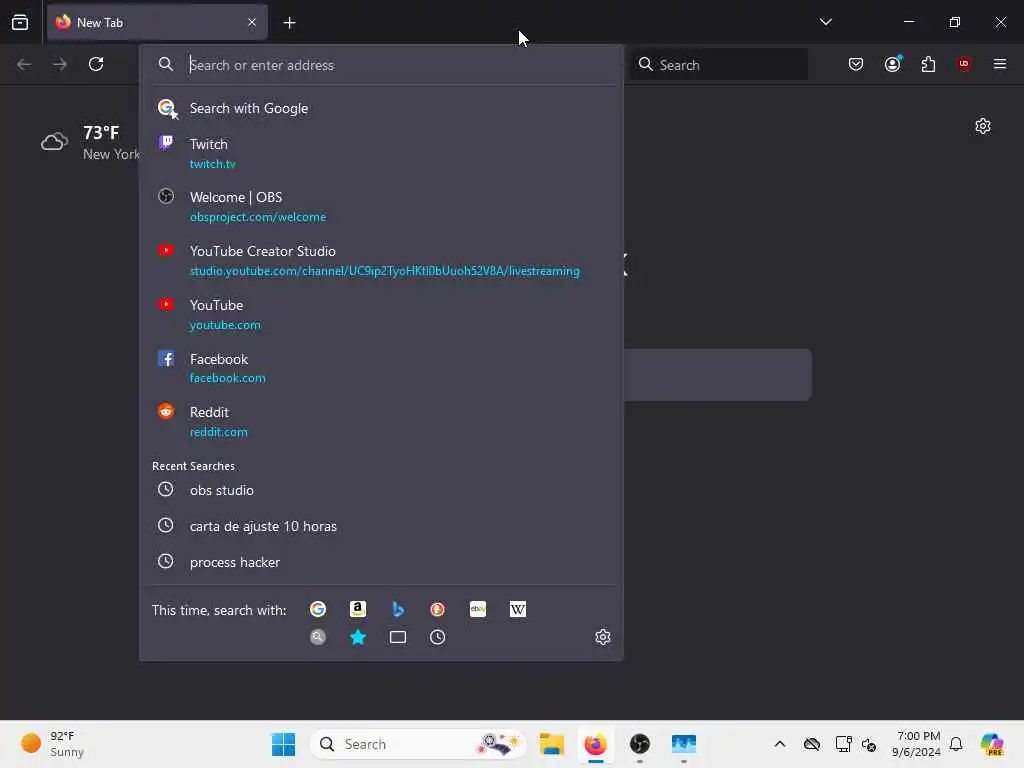The height and width of the screenshot is (768, 1024).
Task: Select the Facebook suggestion
Action: 381,368
